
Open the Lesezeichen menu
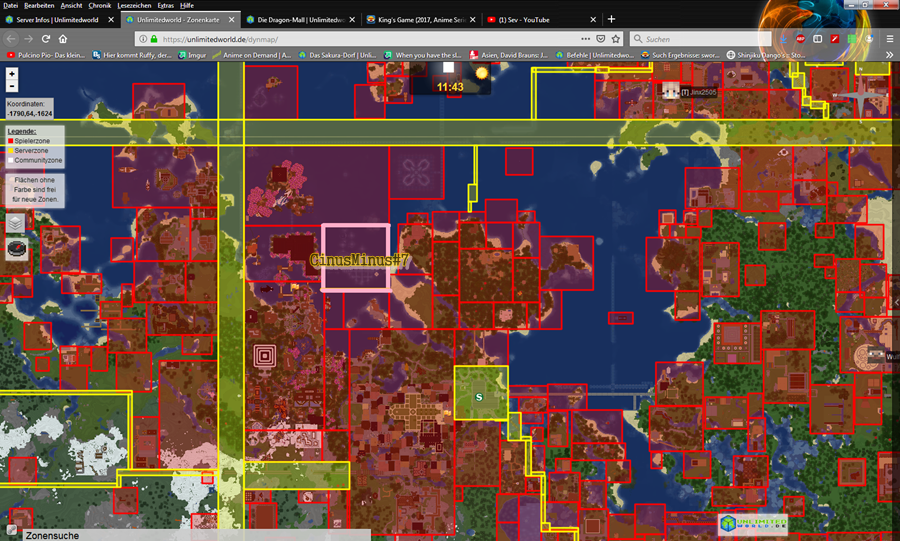(134, 5)
